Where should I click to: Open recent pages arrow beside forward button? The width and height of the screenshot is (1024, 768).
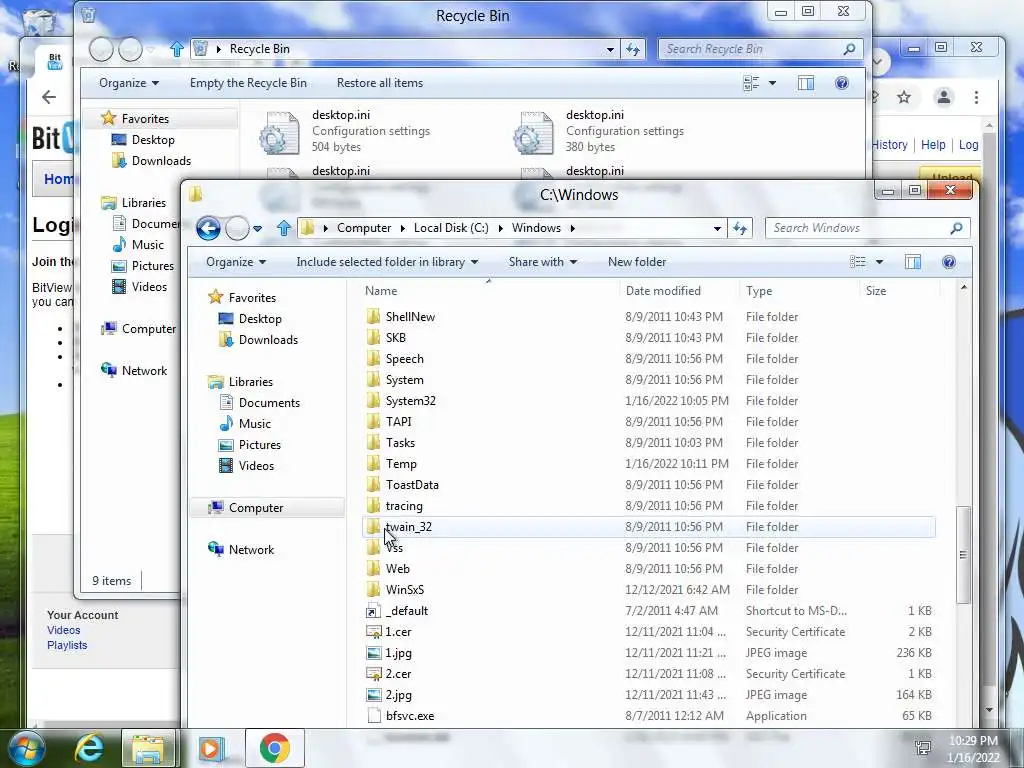point(258,229)
